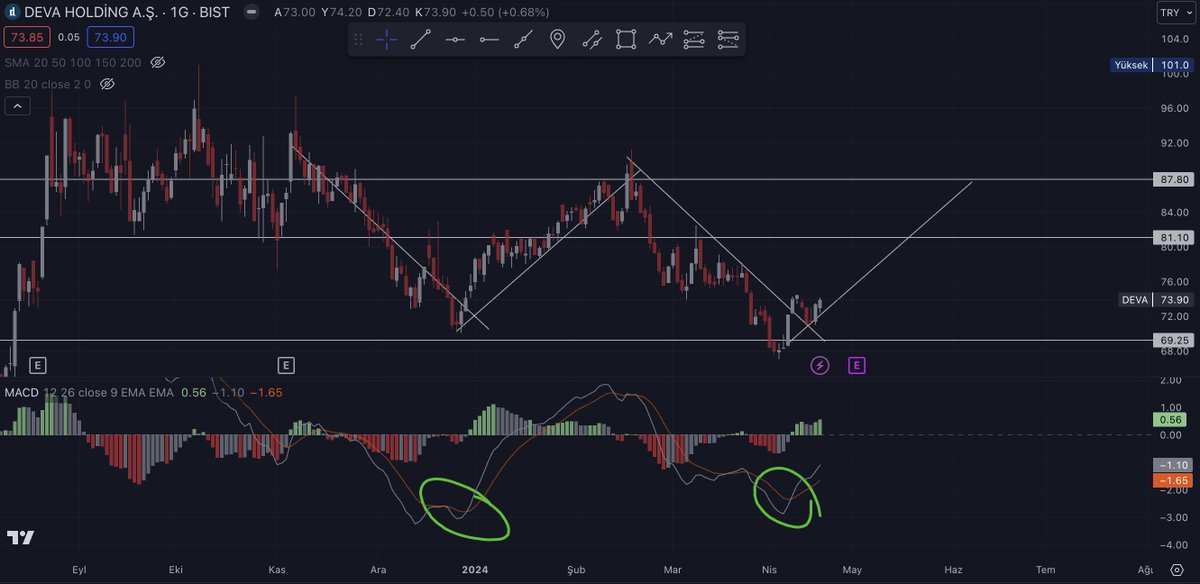Click the MACD 12 26 close 9 legend
1200x584 pixels.
click(88, 393)
